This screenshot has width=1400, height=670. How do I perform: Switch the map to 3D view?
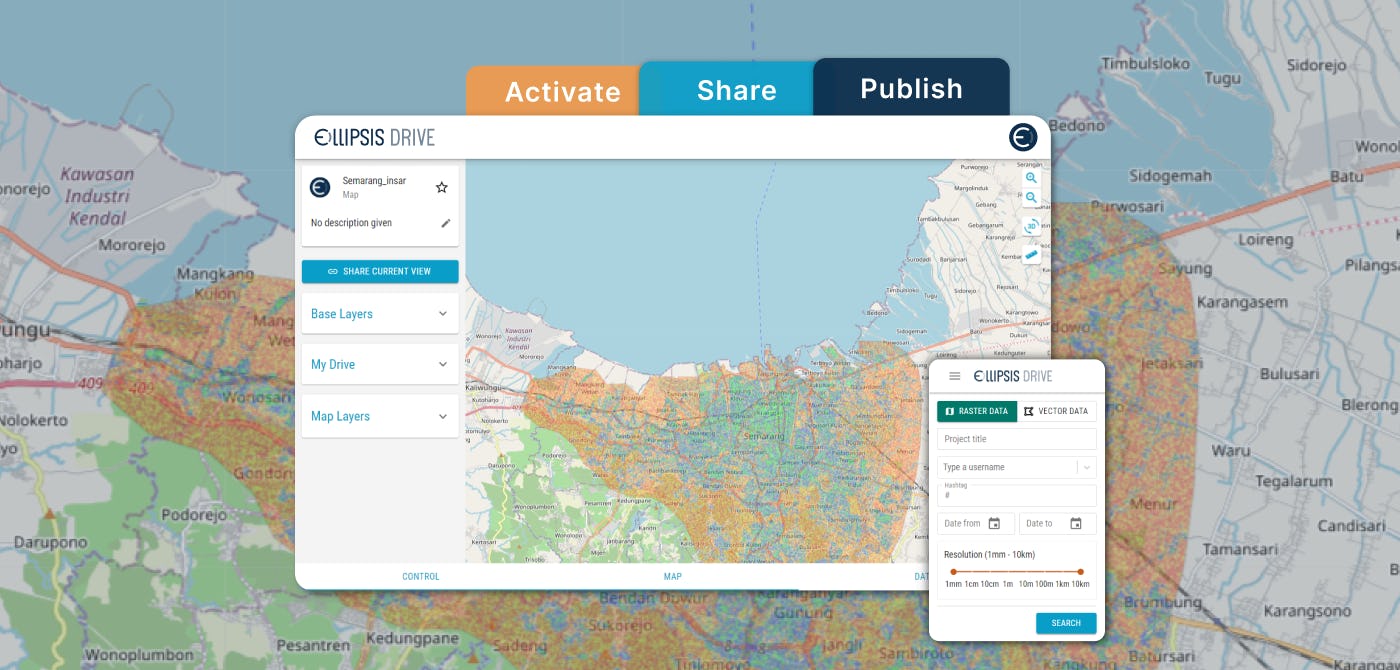click(1031, 226)
